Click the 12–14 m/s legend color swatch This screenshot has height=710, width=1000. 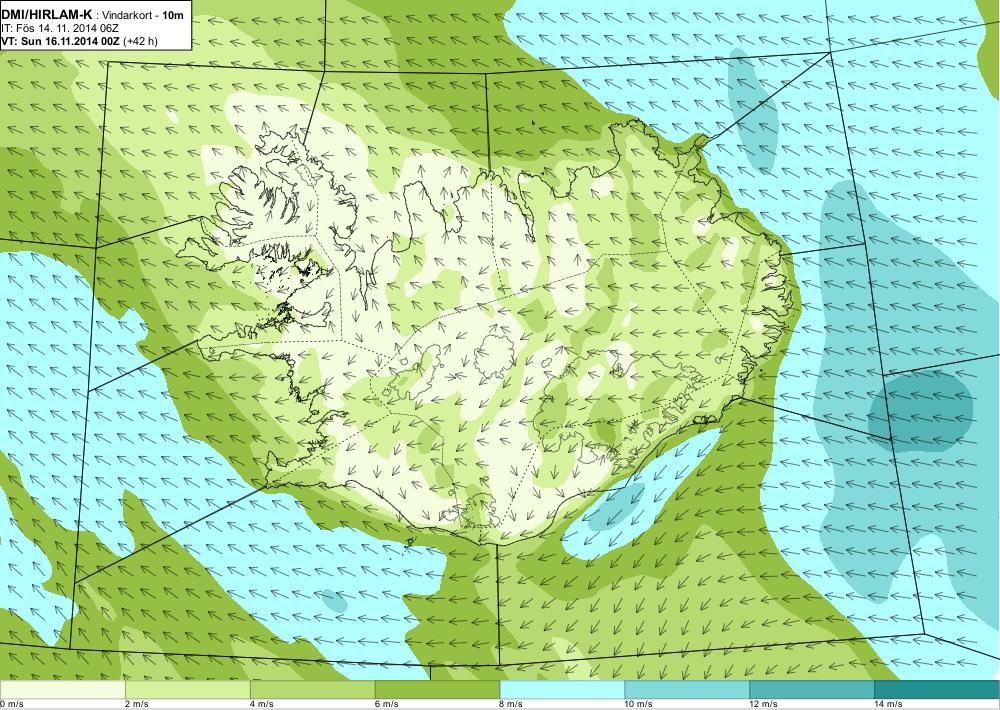(812, 690)
